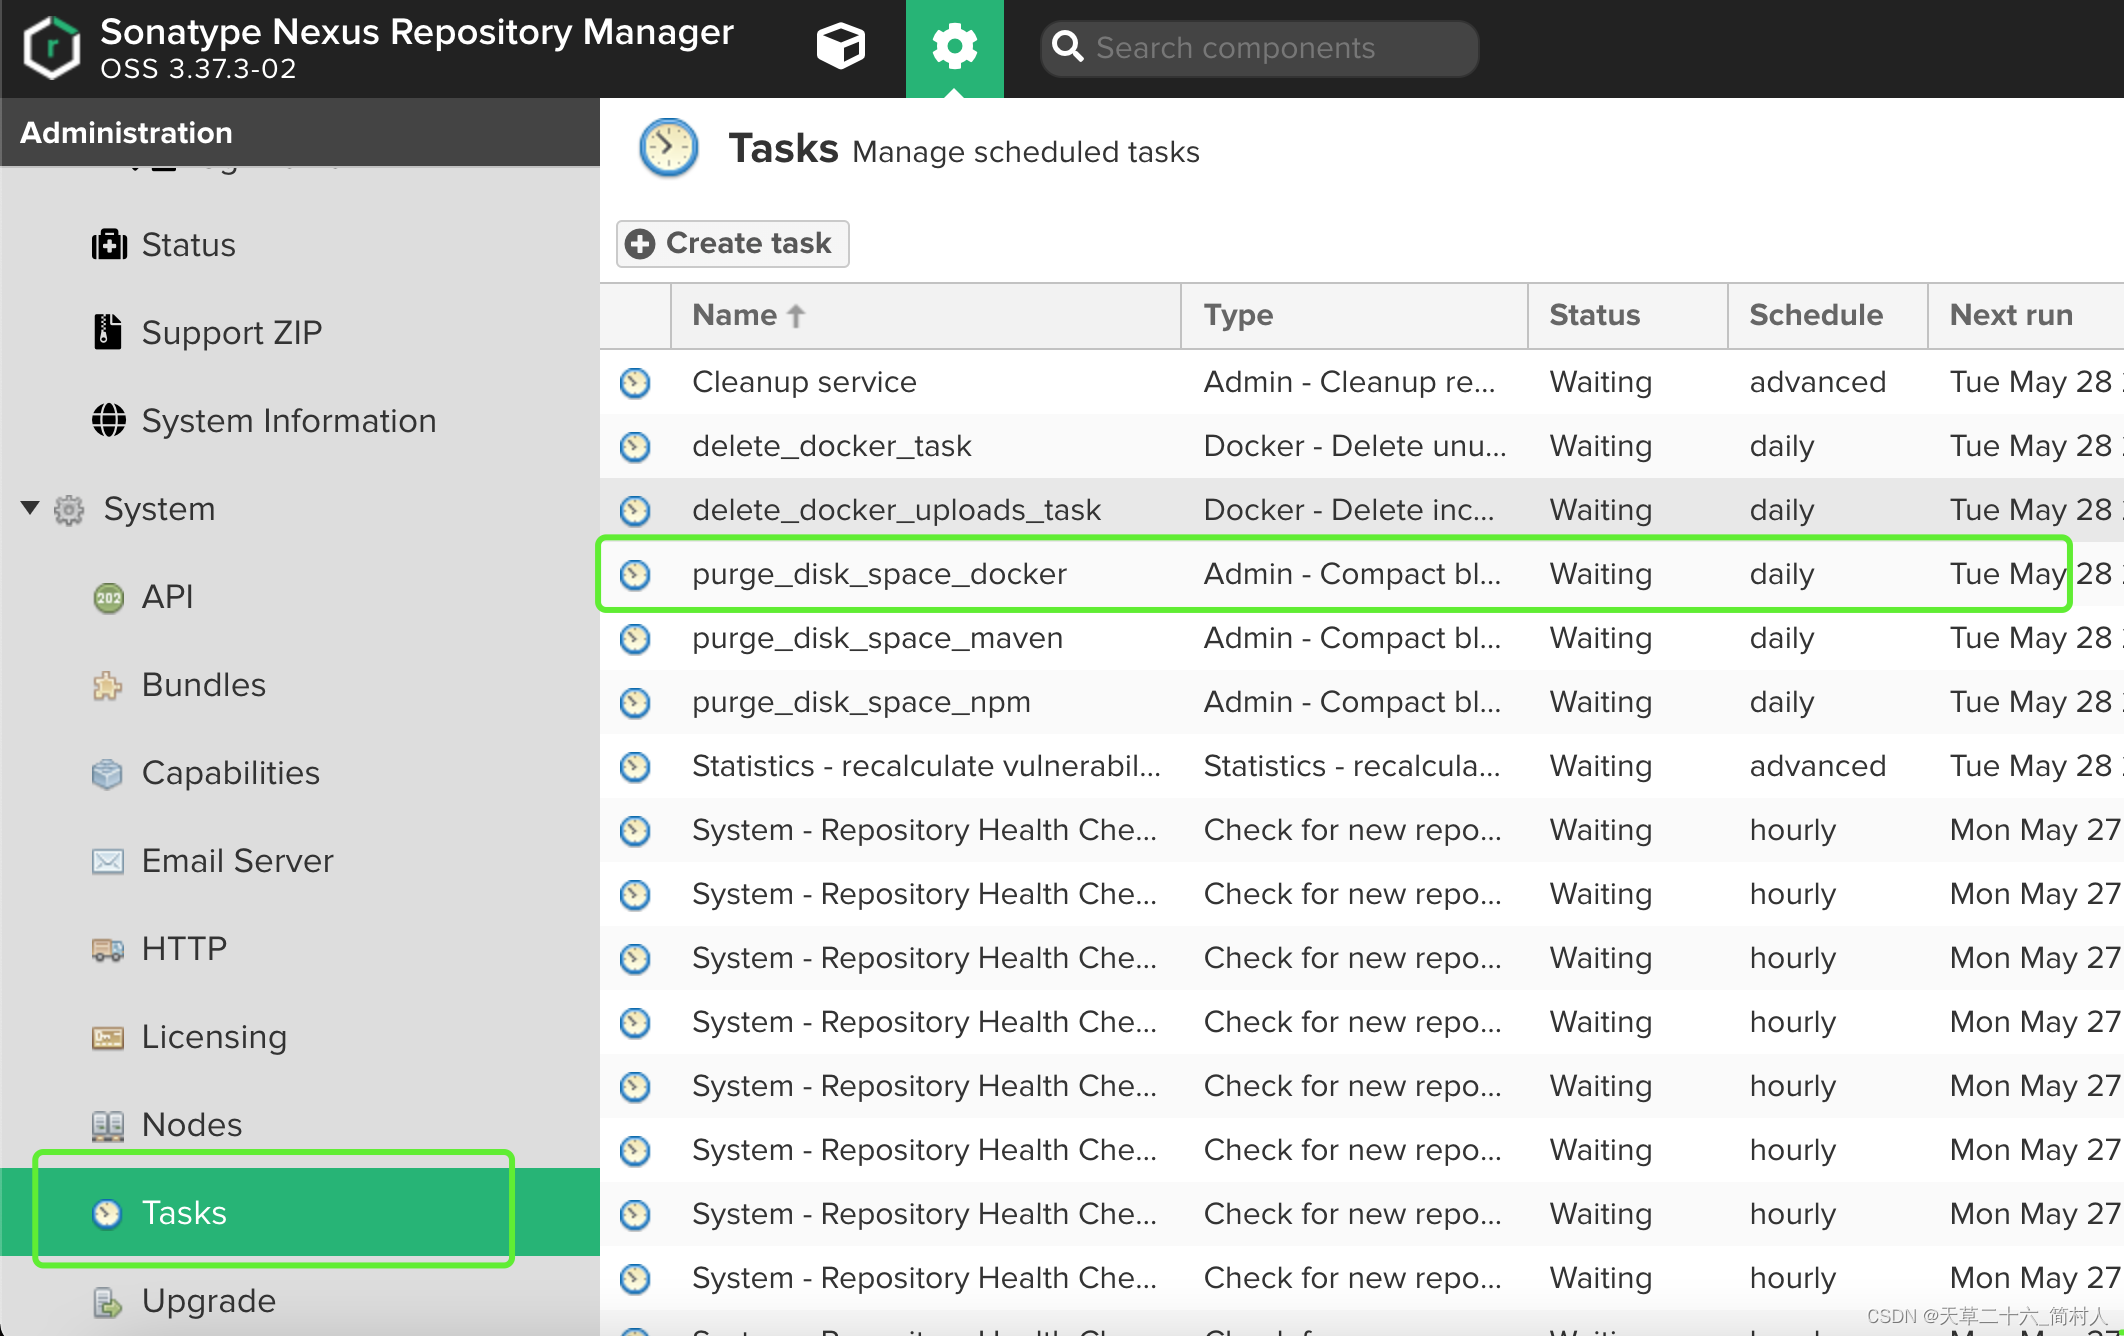Click the Sonatype Nexus logo icon

(x=51, y=47)
